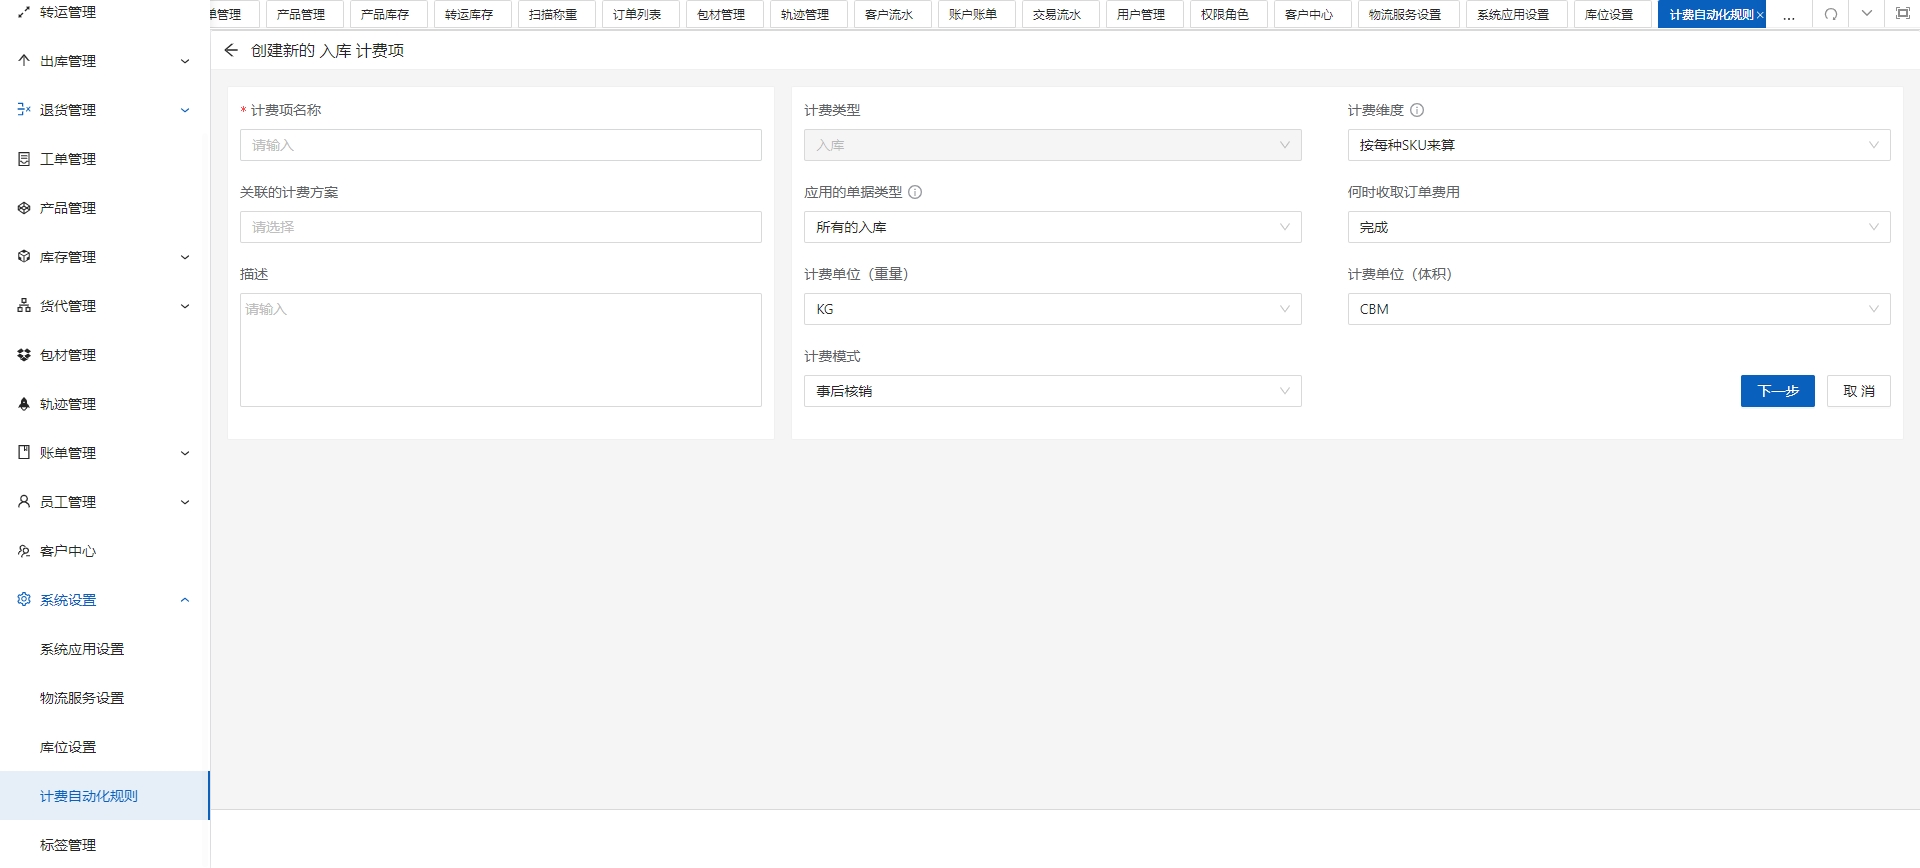The width and height of the screenshot is (1920, 868).
Task: Open the 计费单位（体积）dropdown showing CBM
Action: pyautogui.click(x=1618, y=309)
